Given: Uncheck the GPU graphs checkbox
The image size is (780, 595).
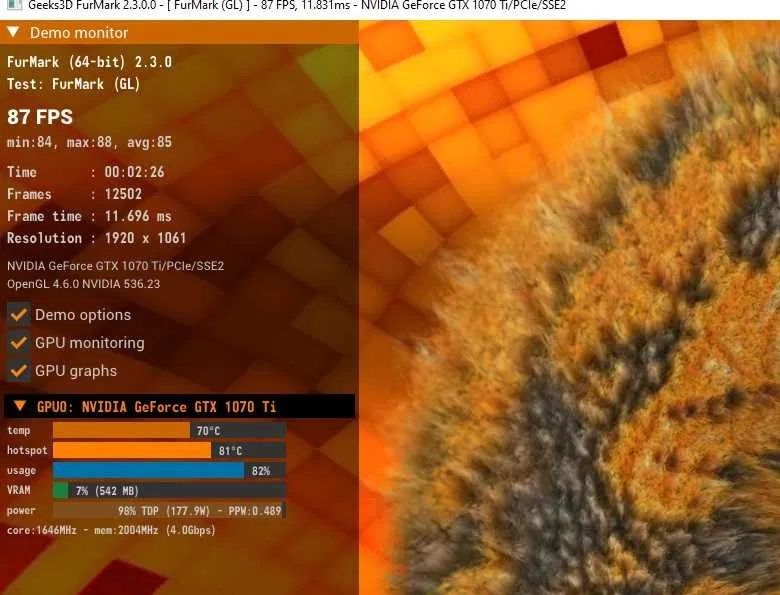Looking at the screenshot, I should [x=18, y=371].
